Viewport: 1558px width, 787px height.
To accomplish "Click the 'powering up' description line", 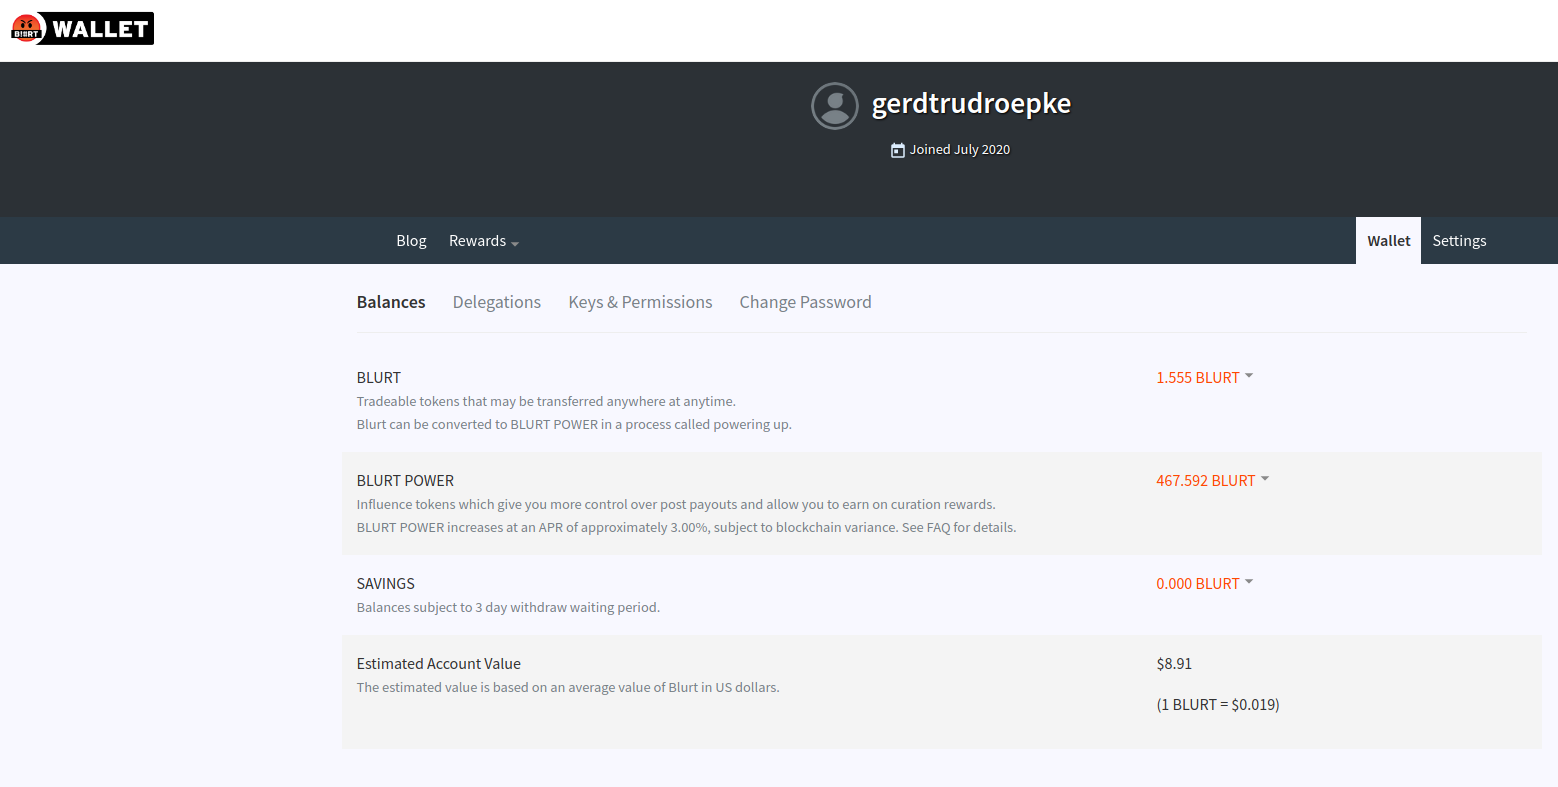I will 574,425.
